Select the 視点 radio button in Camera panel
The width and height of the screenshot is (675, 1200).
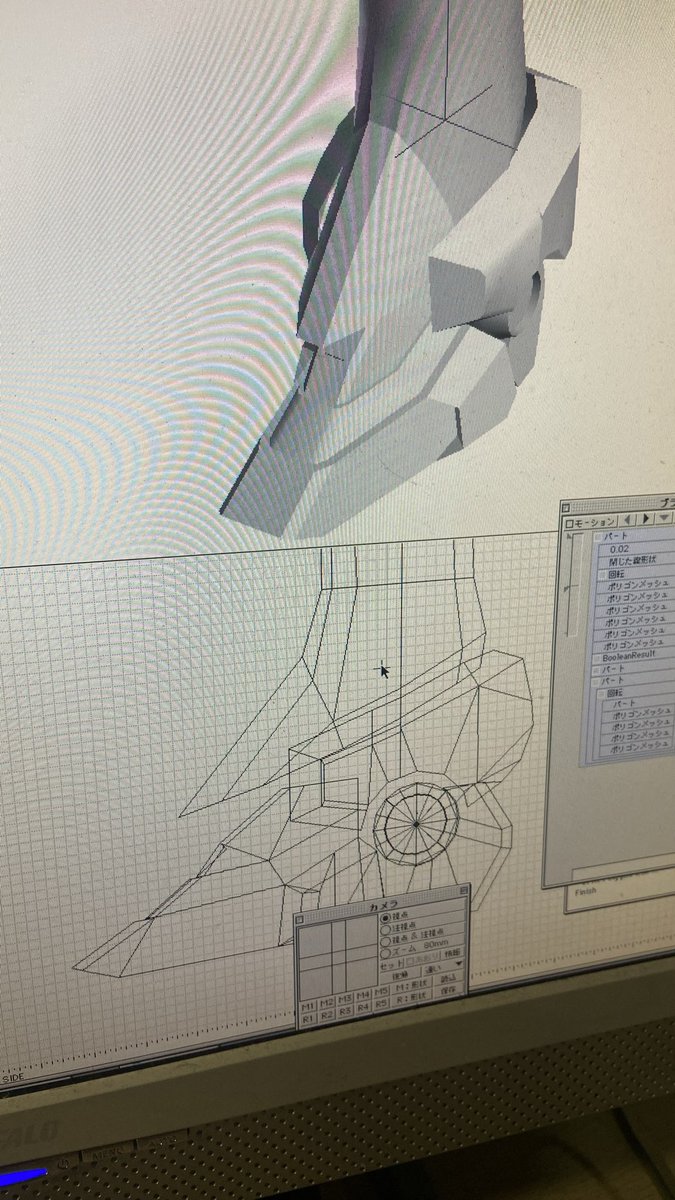point(386,917)
